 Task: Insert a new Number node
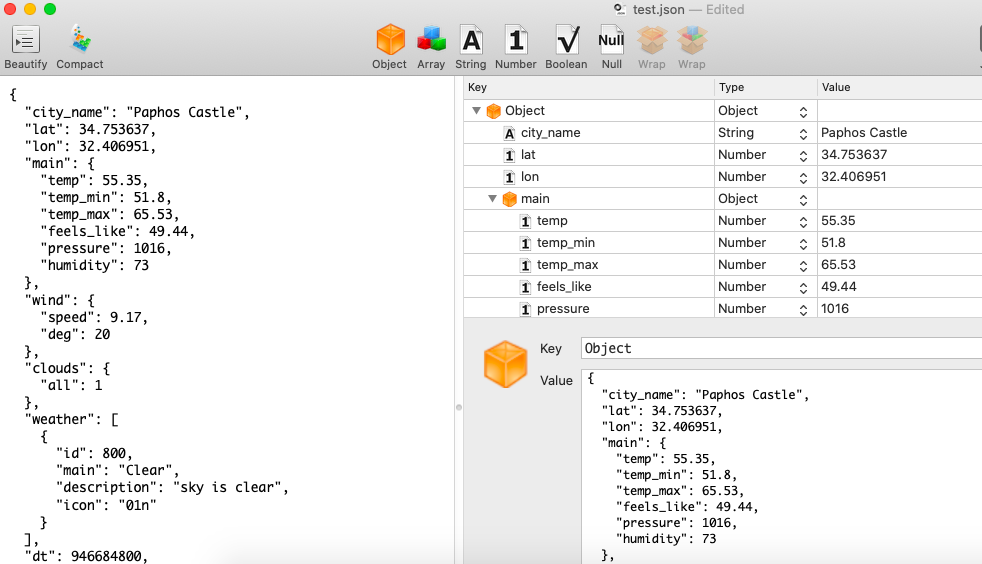click(x=515, y=40)
